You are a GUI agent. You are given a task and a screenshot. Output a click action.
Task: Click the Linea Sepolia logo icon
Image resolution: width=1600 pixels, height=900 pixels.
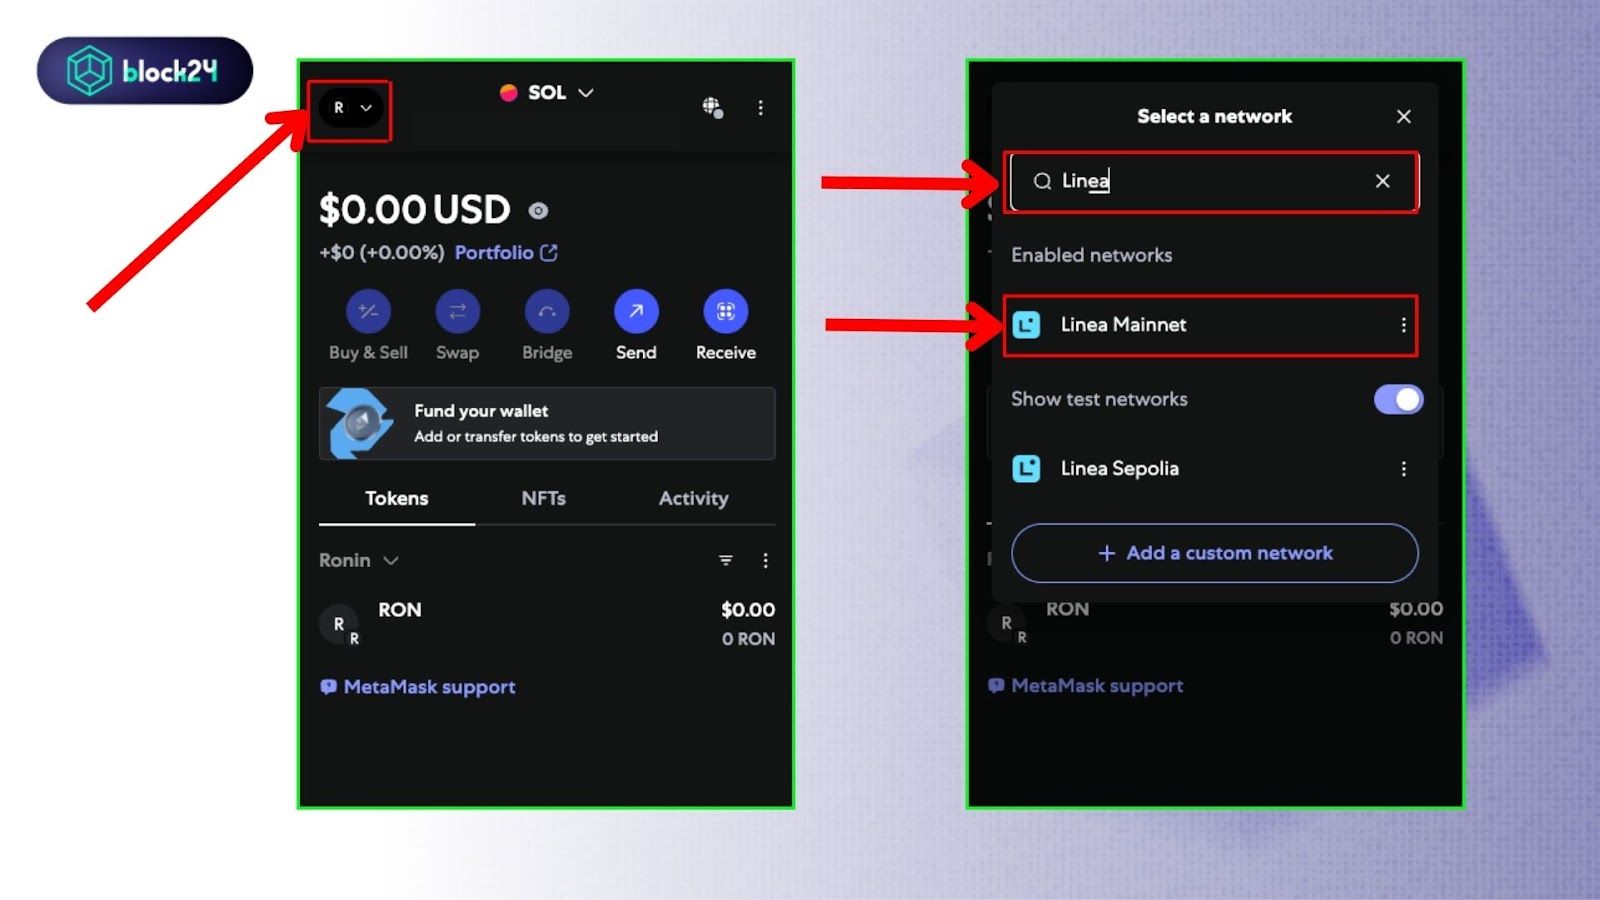(1027, 468)
